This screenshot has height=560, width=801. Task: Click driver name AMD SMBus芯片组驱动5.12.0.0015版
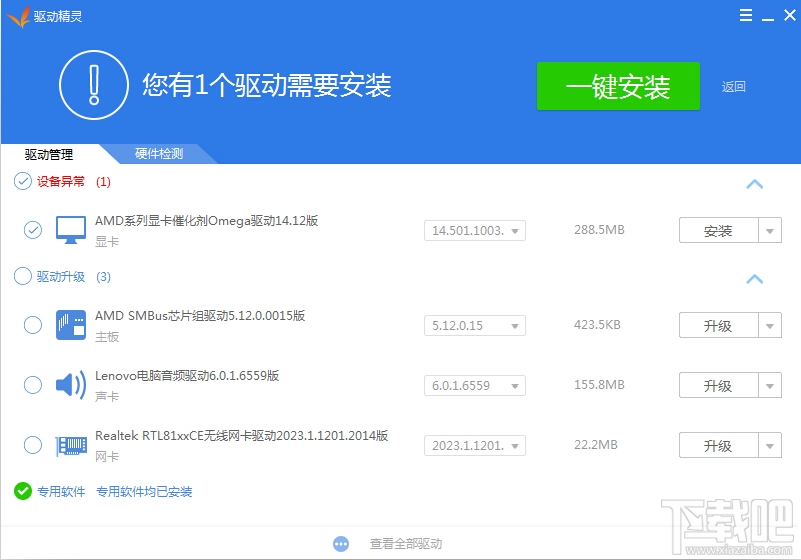(200, 316)
